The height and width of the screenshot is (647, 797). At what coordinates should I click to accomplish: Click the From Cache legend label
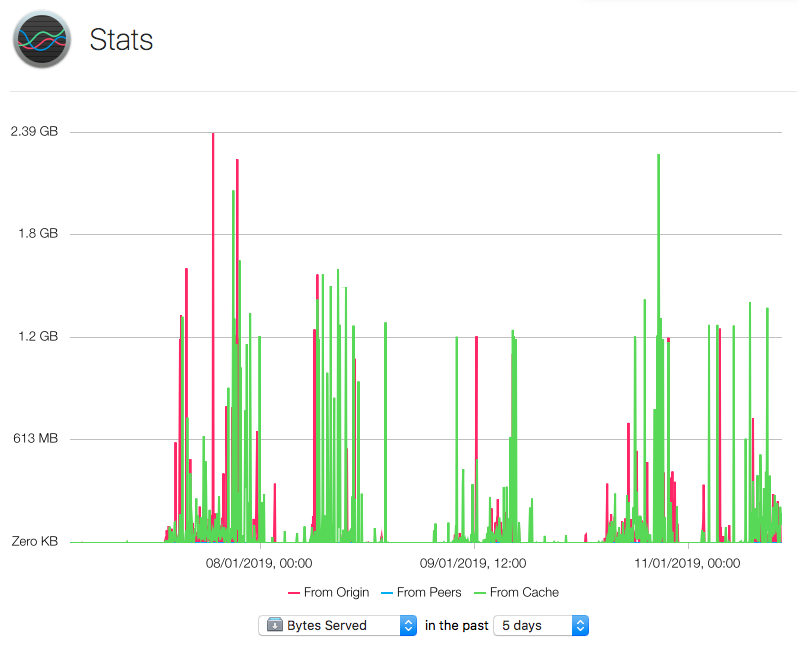point(524,592)
